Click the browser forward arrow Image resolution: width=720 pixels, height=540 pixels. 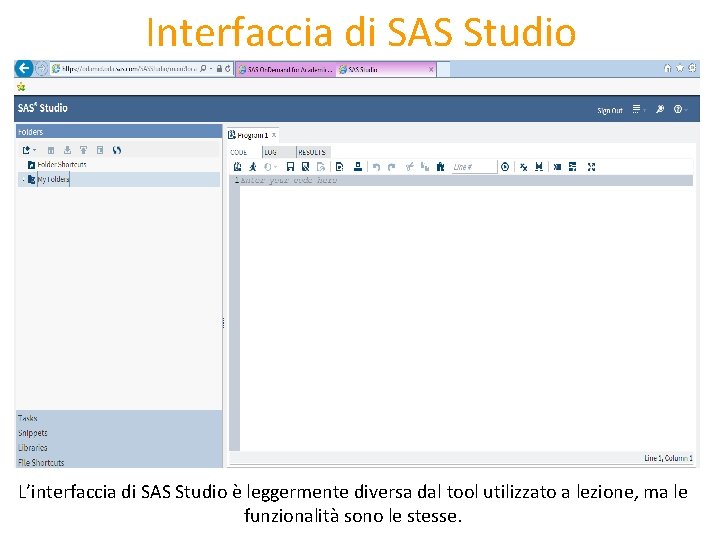coord(41,69)
